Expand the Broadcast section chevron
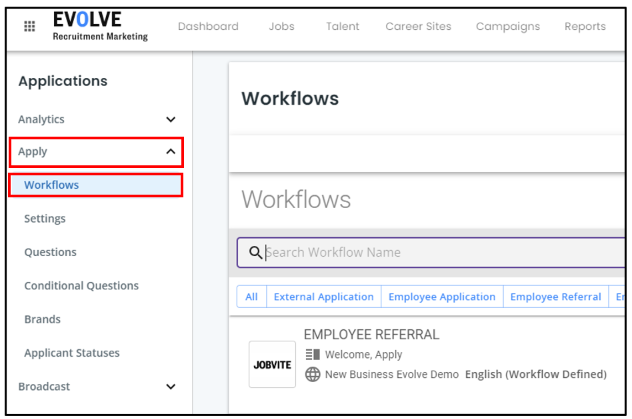 pos(171,387)
